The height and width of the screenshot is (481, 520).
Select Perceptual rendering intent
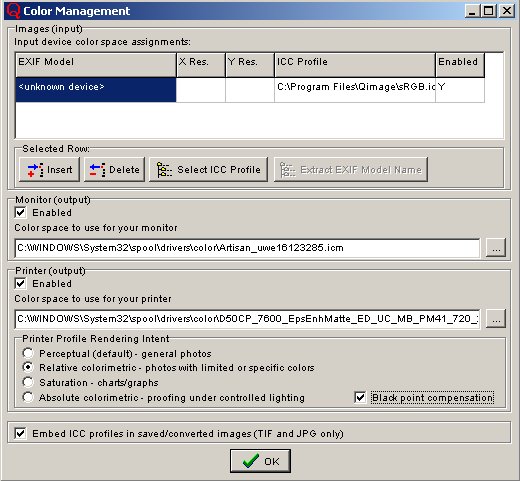click(28, 353)
